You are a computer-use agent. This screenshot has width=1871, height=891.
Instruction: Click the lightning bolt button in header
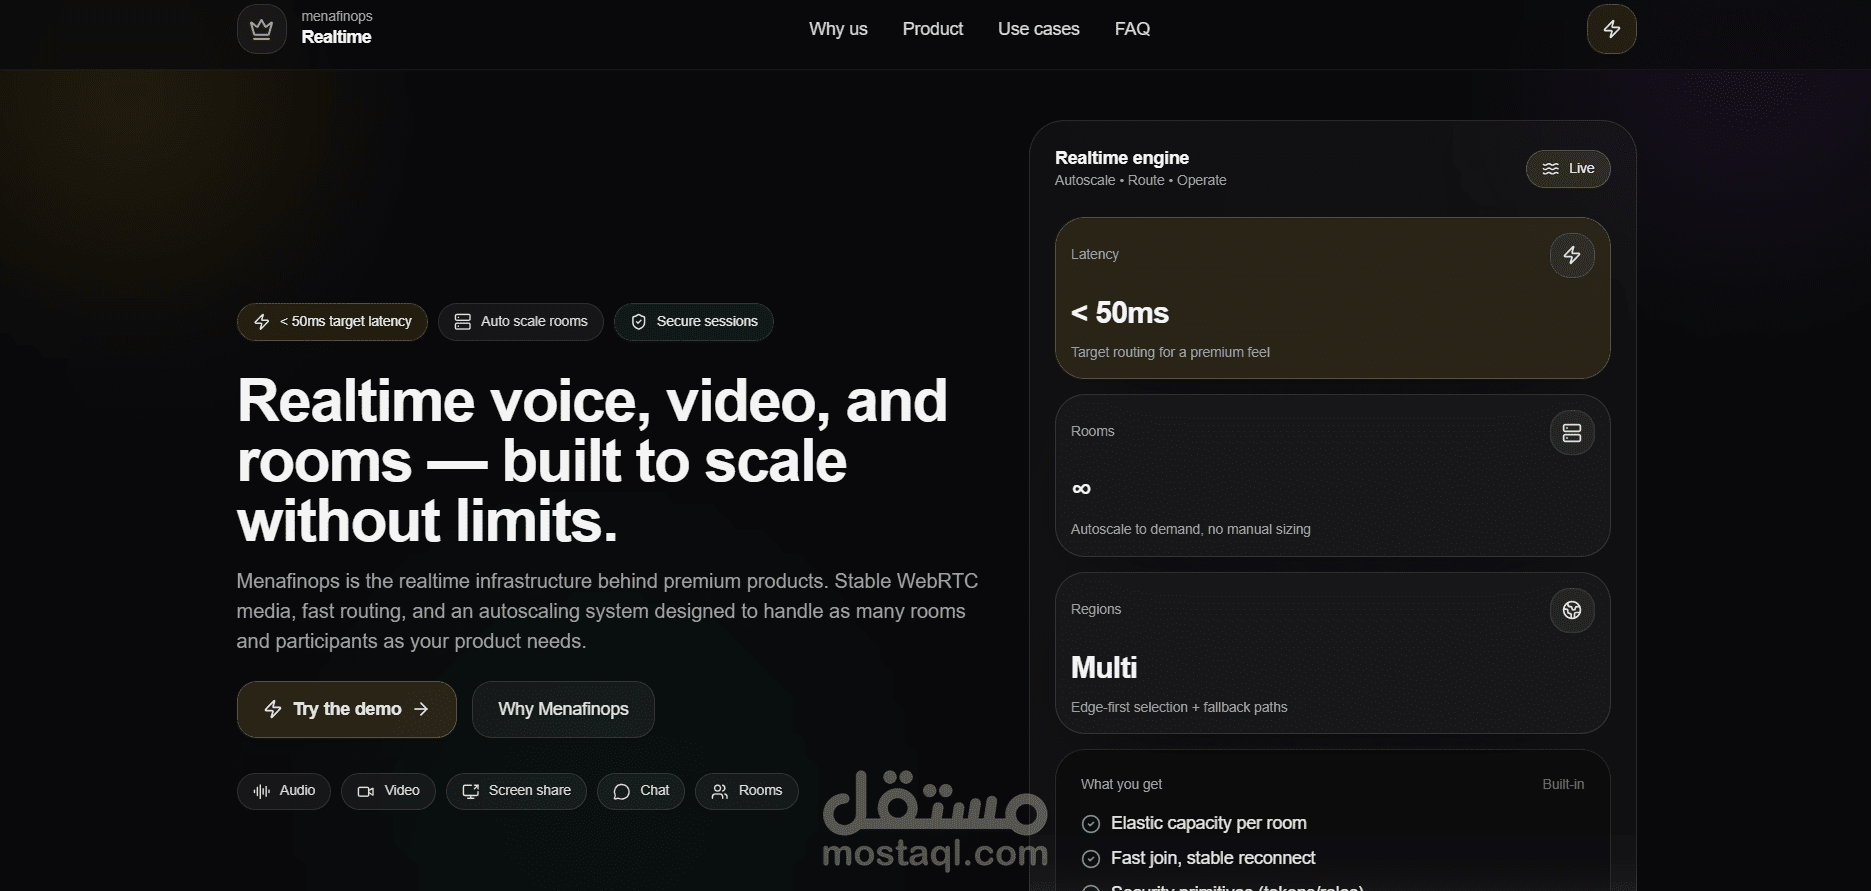pos(1611,29)
